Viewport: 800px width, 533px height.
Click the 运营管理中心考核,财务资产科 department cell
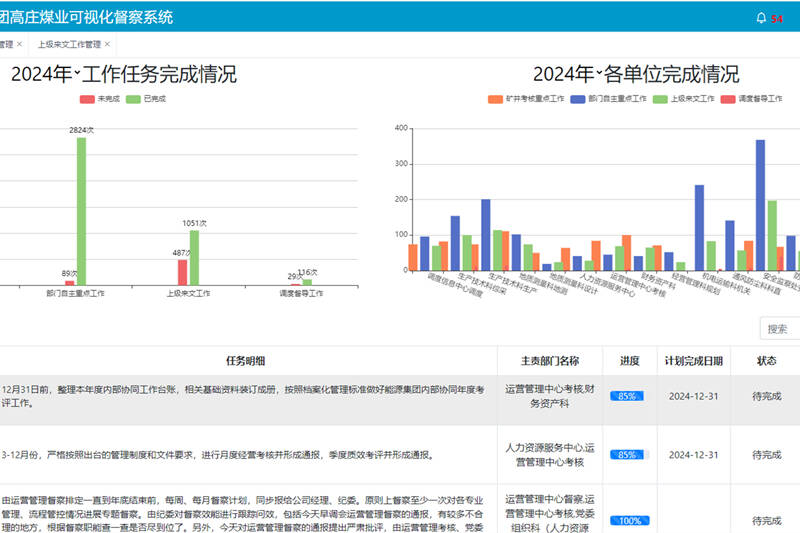coord(550,396)
